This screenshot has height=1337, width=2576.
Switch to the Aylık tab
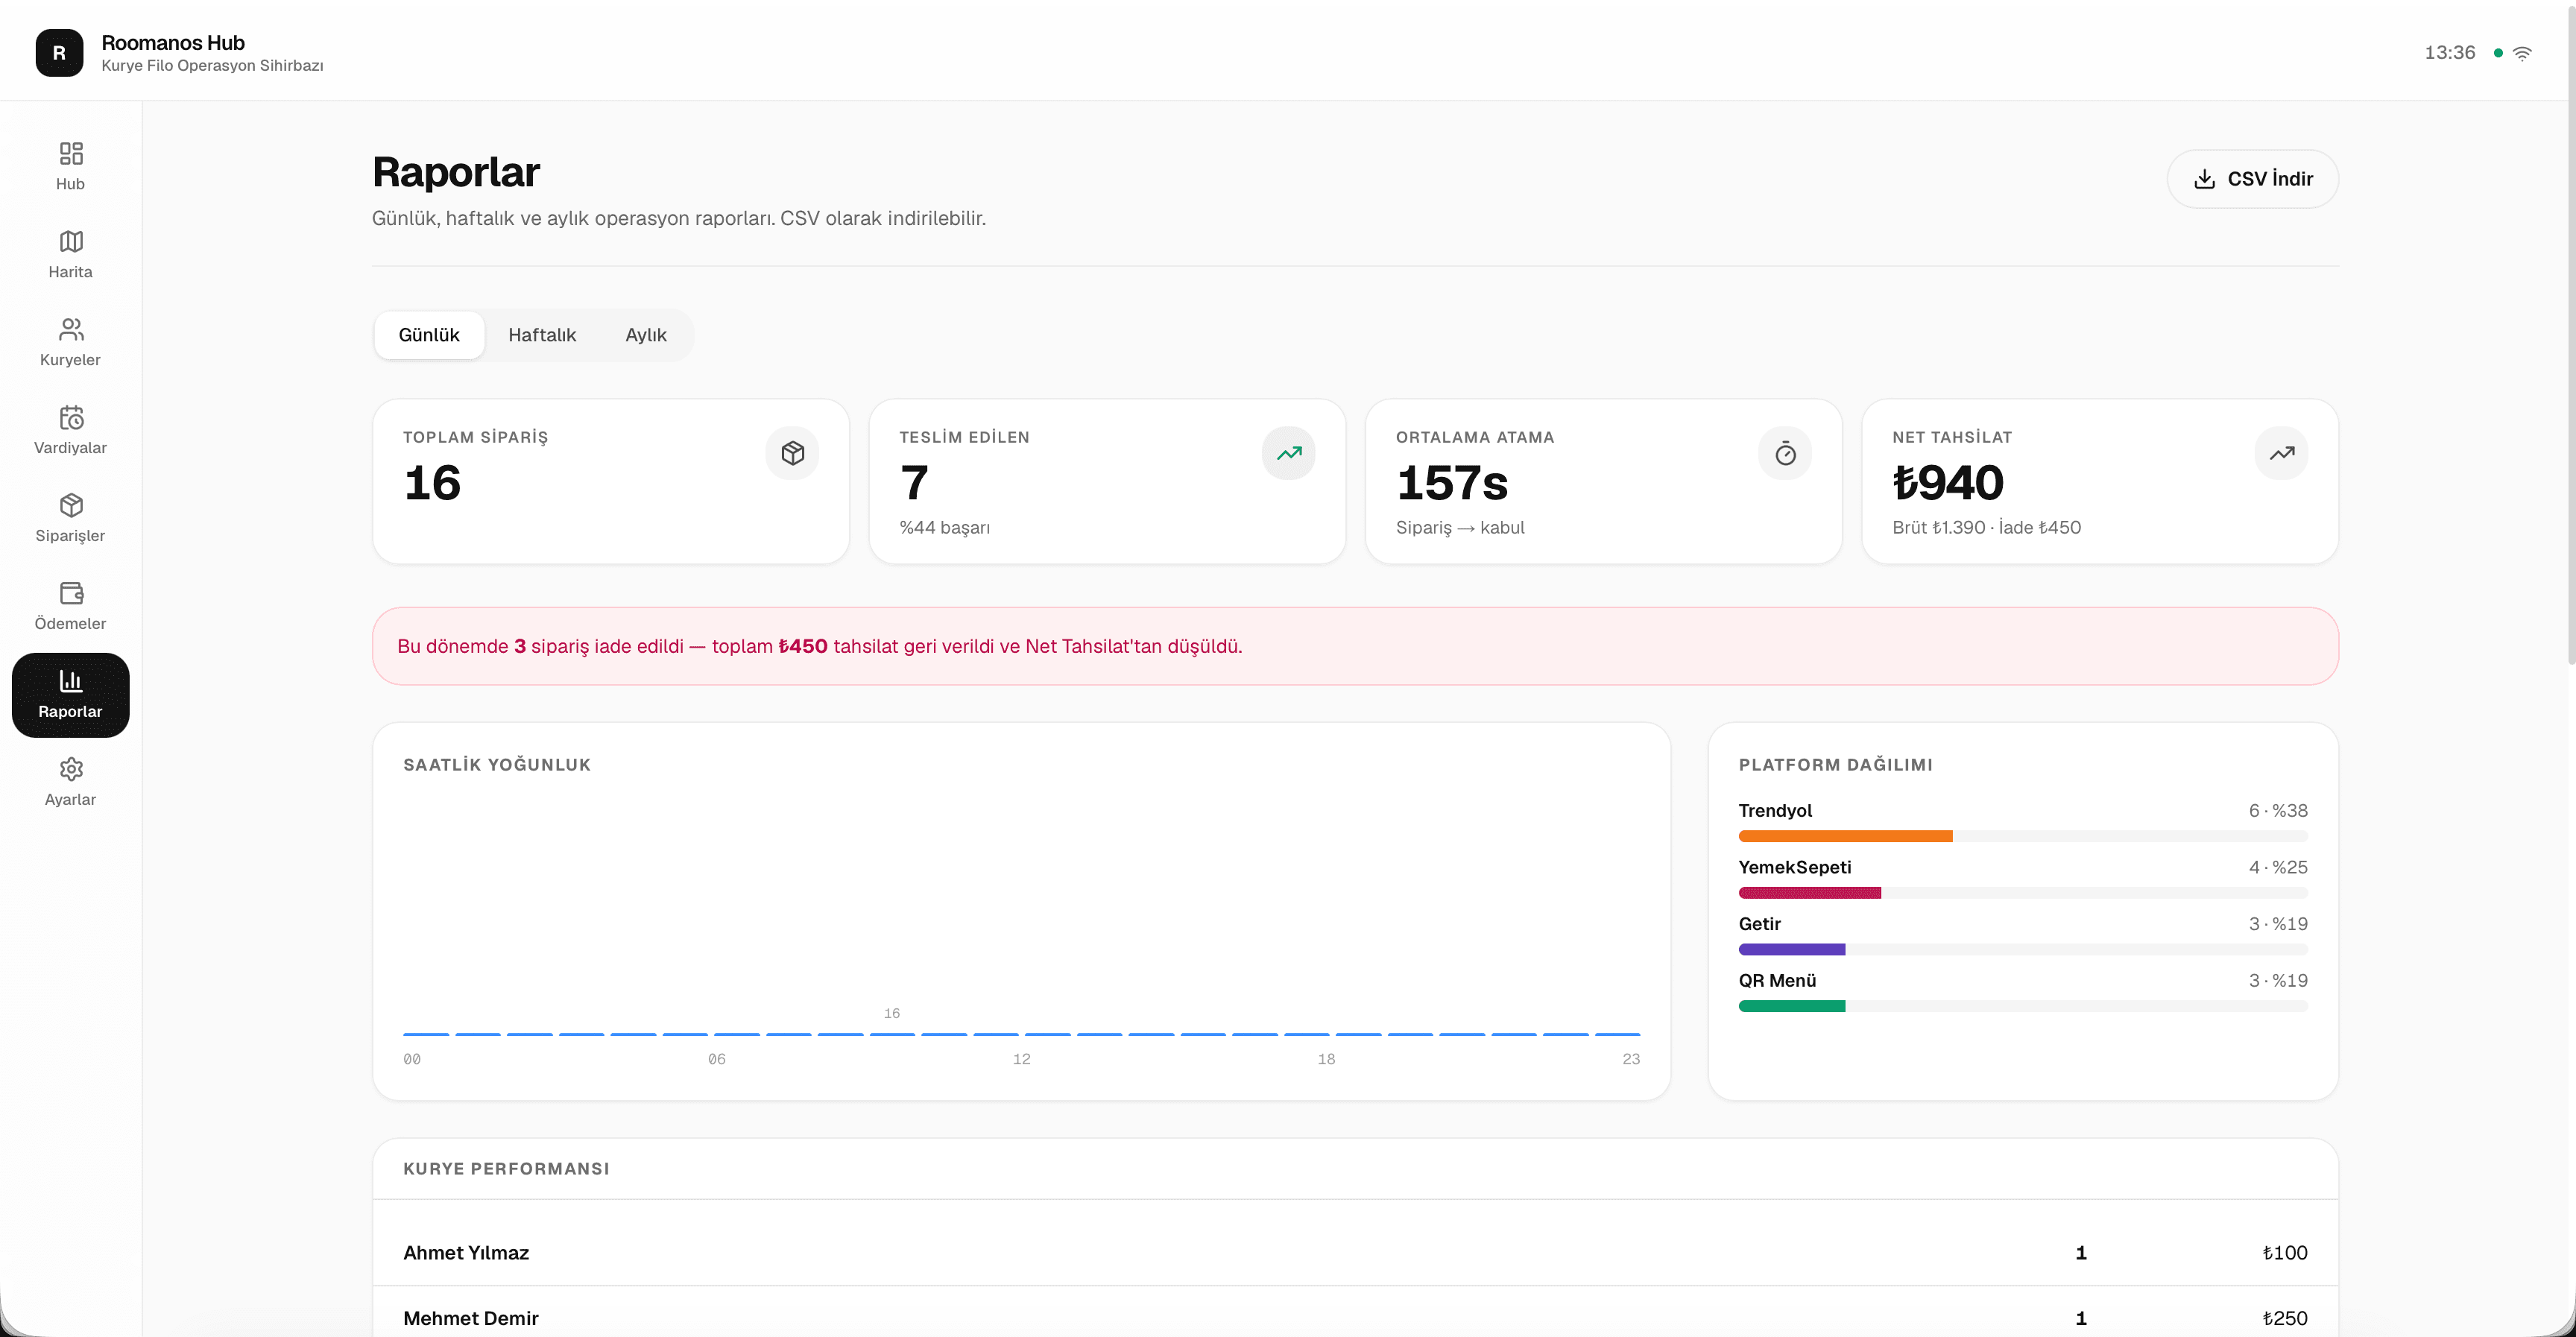[646, 335]
